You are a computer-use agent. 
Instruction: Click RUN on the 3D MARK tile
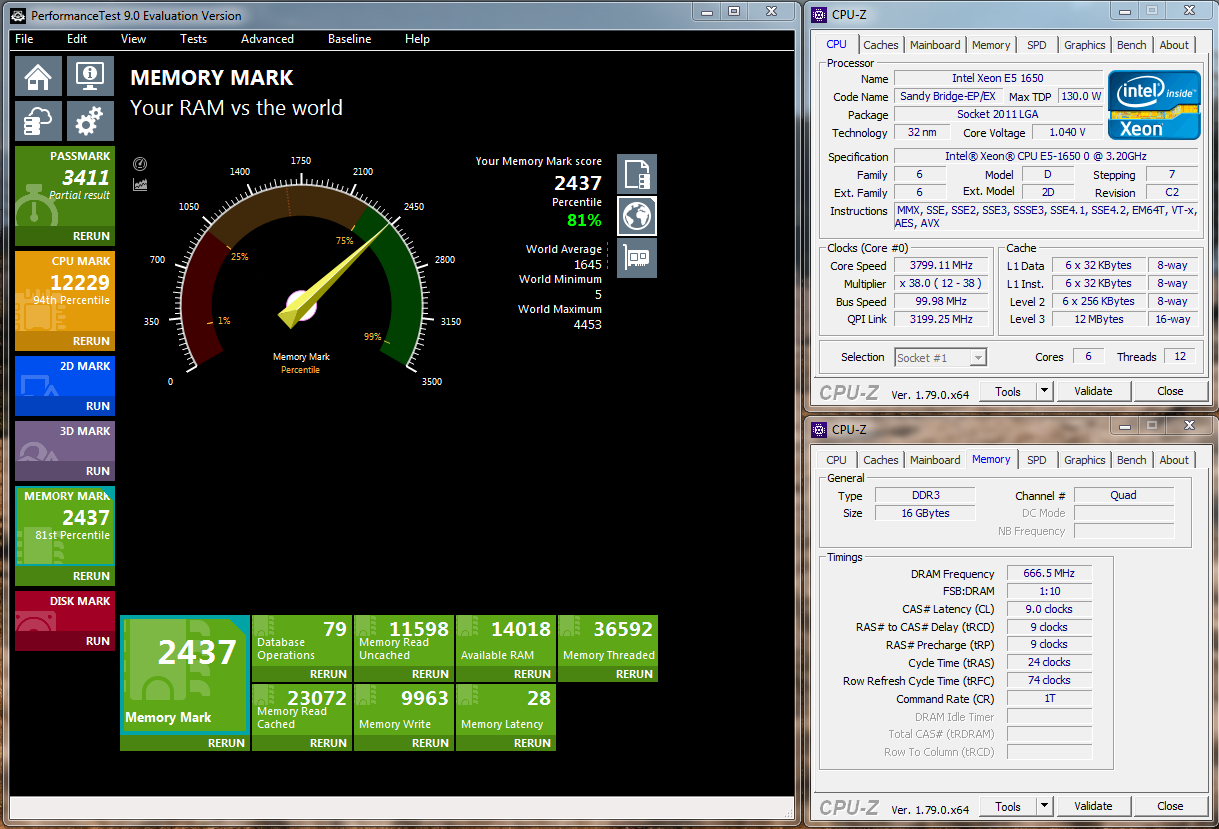[98, 471]
